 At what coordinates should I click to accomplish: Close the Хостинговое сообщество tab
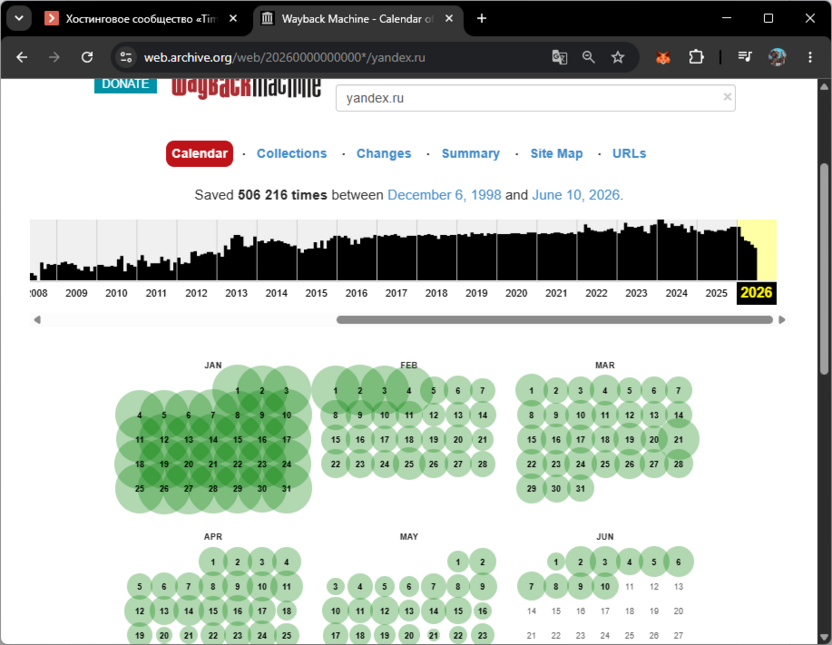[233, 19]
